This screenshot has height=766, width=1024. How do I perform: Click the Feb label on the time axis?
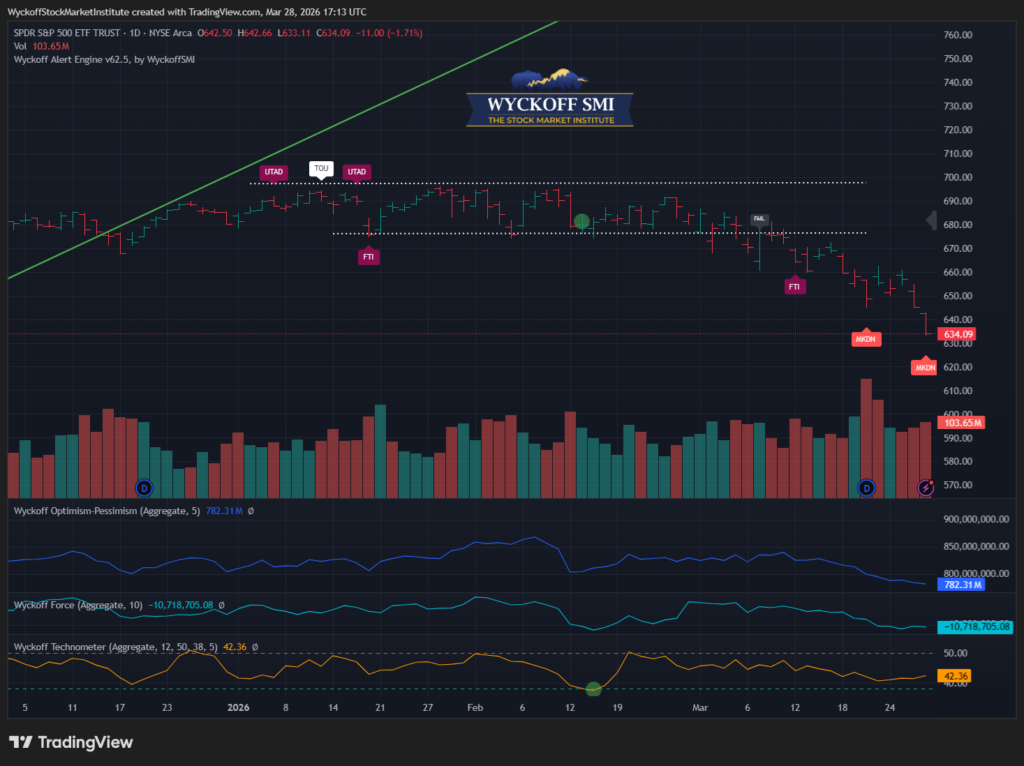(475, 707)
